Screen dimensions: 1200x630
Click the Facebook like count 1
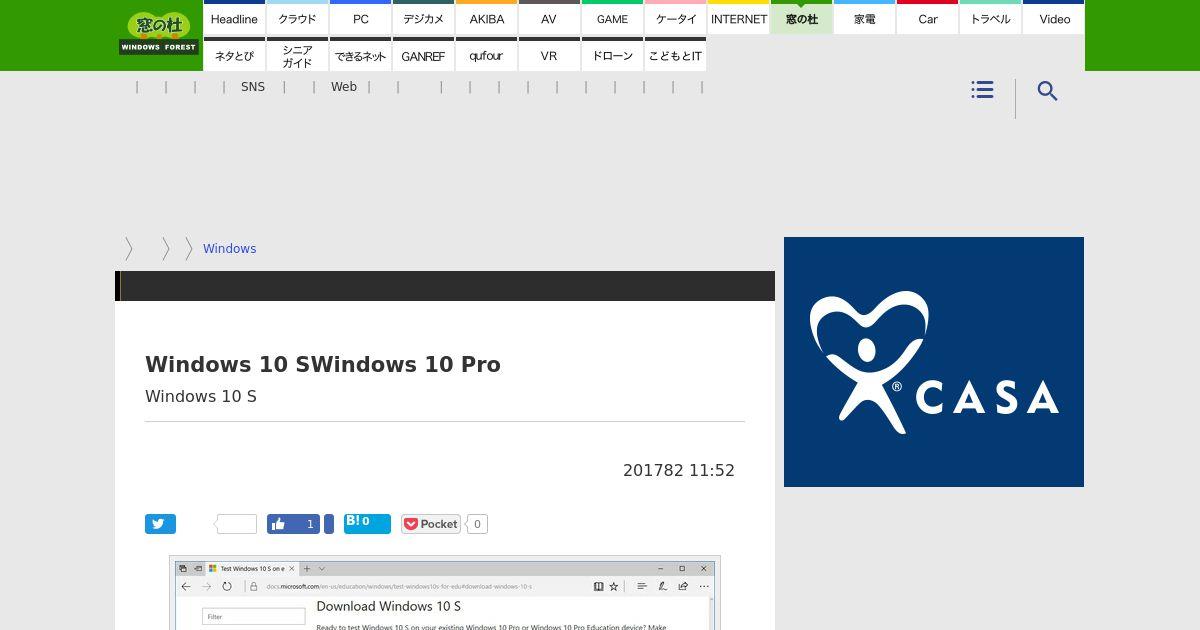click(310, 524)
